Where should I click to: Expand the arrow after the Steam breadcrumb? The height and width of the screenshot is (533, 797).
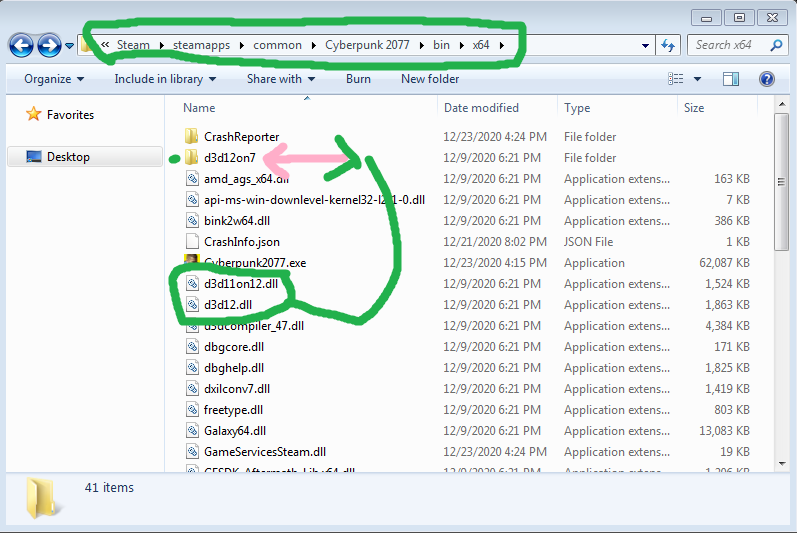click(x=162, y=45)
